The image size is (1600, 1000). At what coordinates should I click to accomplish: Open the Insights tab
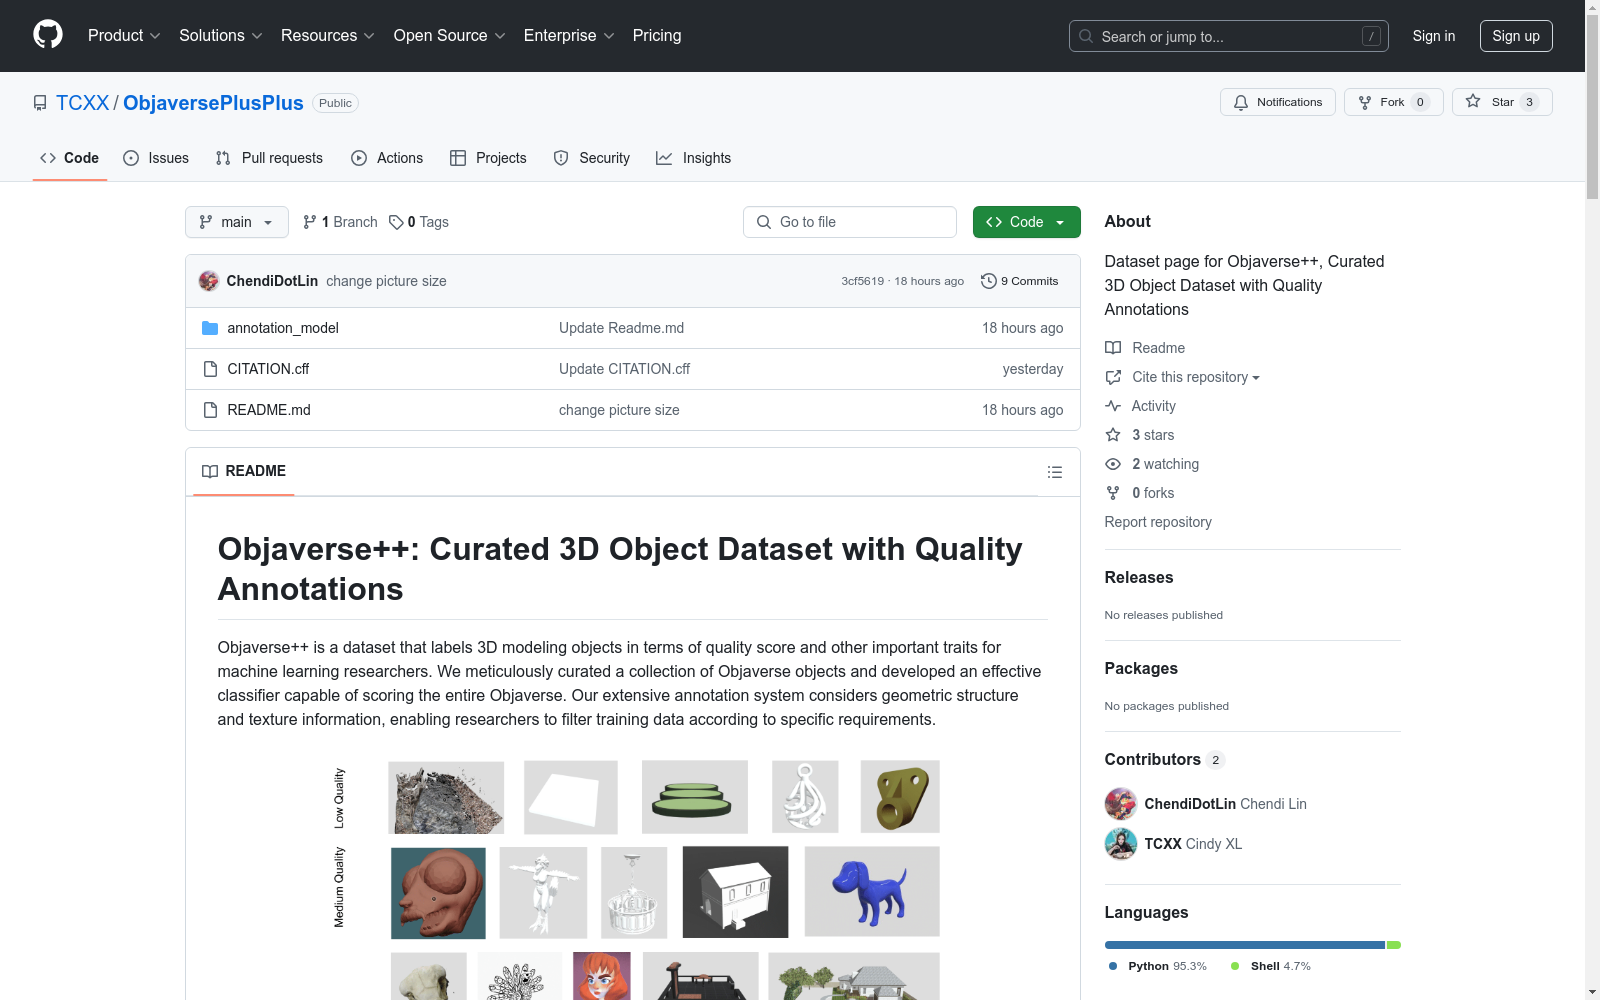click(x=693, y=158)
